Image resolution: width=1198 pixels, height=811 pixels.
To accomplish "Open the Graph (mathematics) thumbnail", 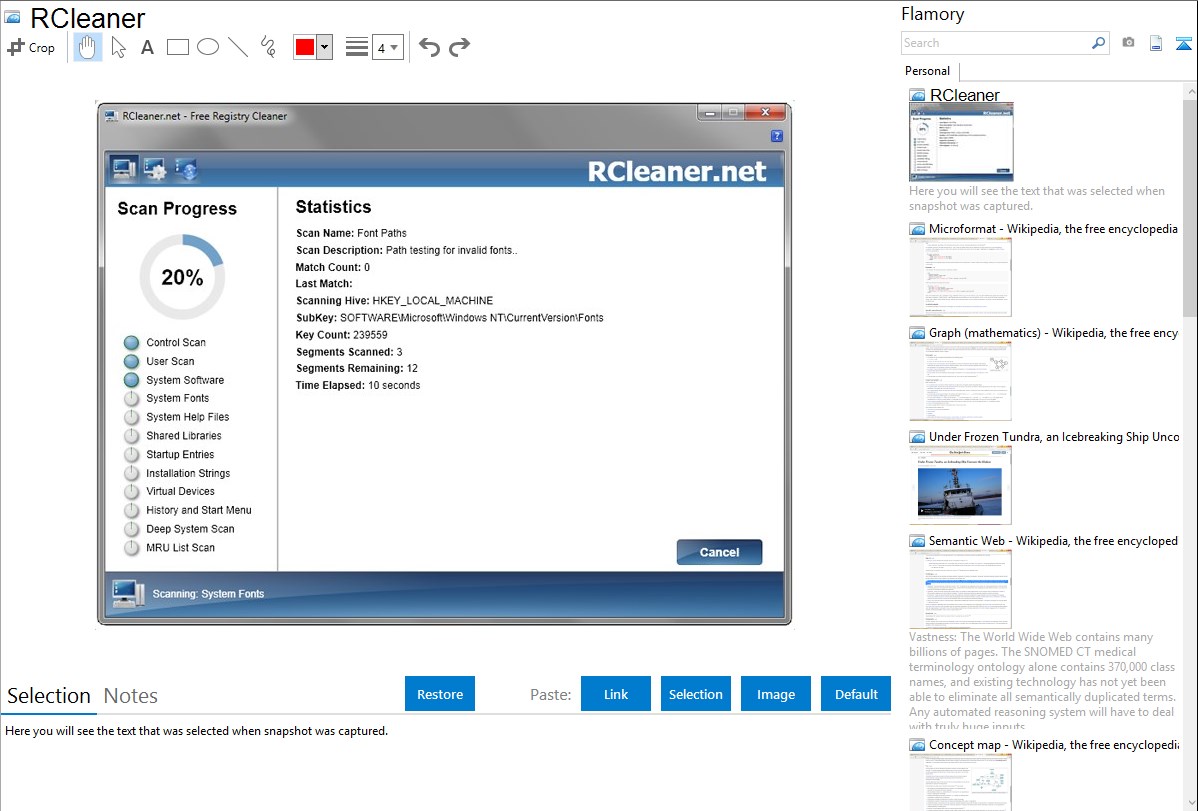I will click(960, 381).
